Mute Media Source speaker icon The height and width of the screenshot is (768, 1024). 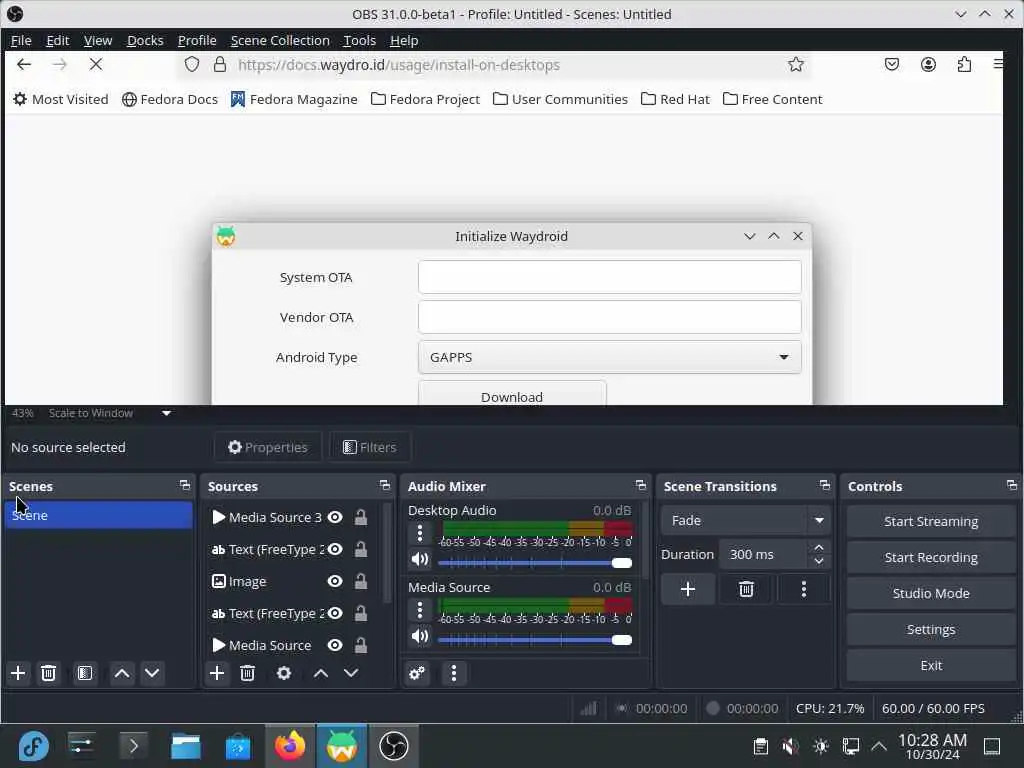tap(420, 637)
